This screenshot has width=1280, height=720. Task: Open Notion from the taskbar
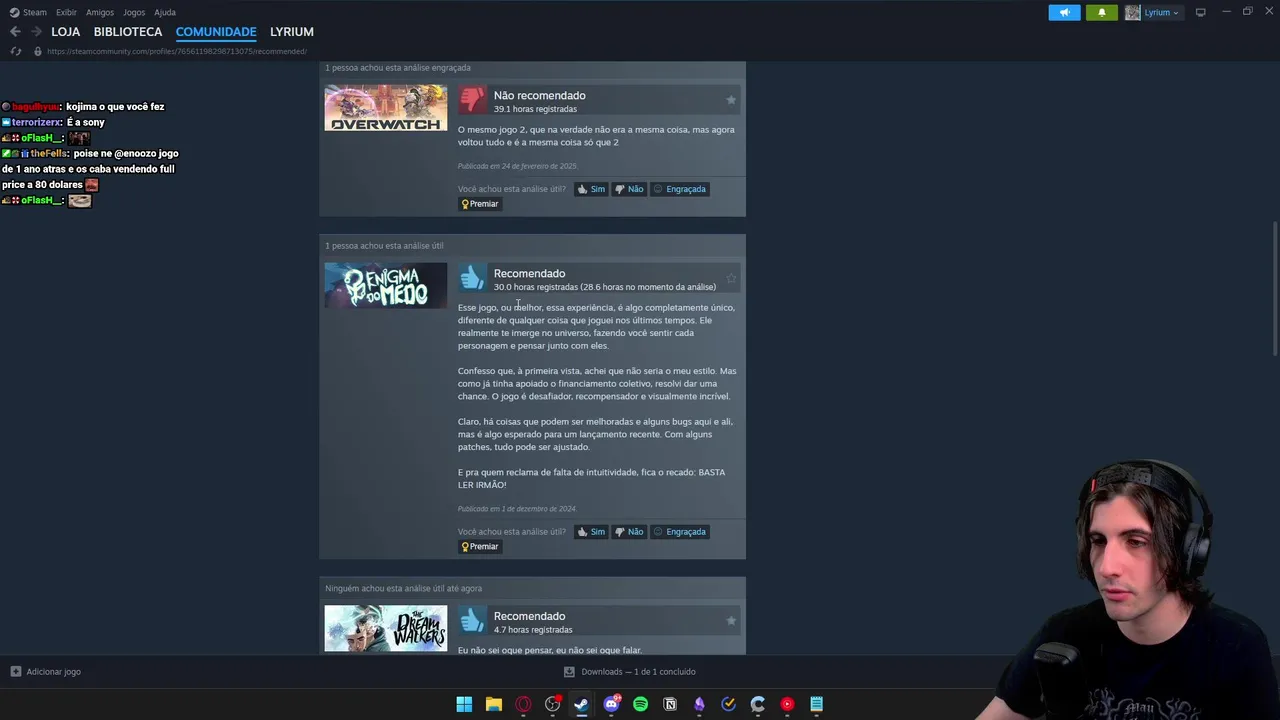click(670, 704)
